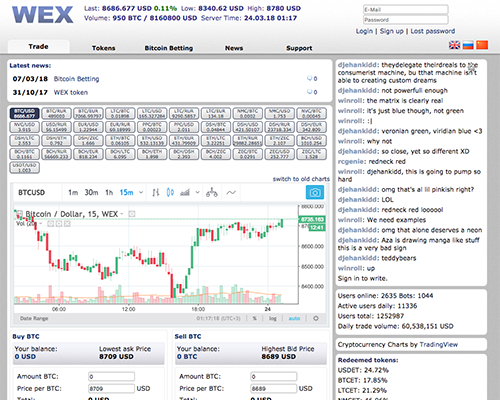The image size is (500, 400).
Task: Open the TradingView link
Action: (439, 344)
